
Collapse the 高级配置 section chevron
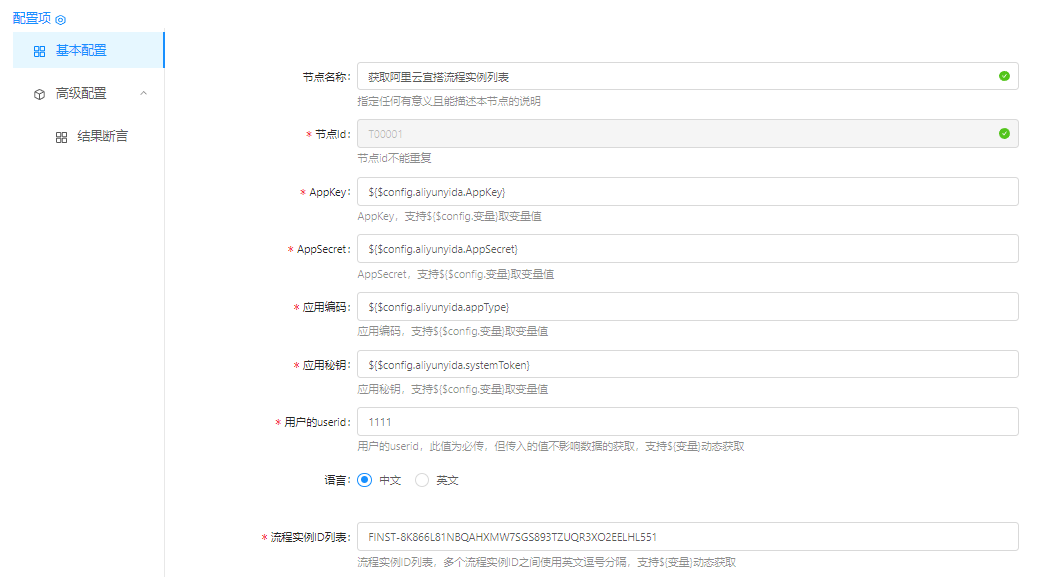pyautogui.click(x=143, y=93)
